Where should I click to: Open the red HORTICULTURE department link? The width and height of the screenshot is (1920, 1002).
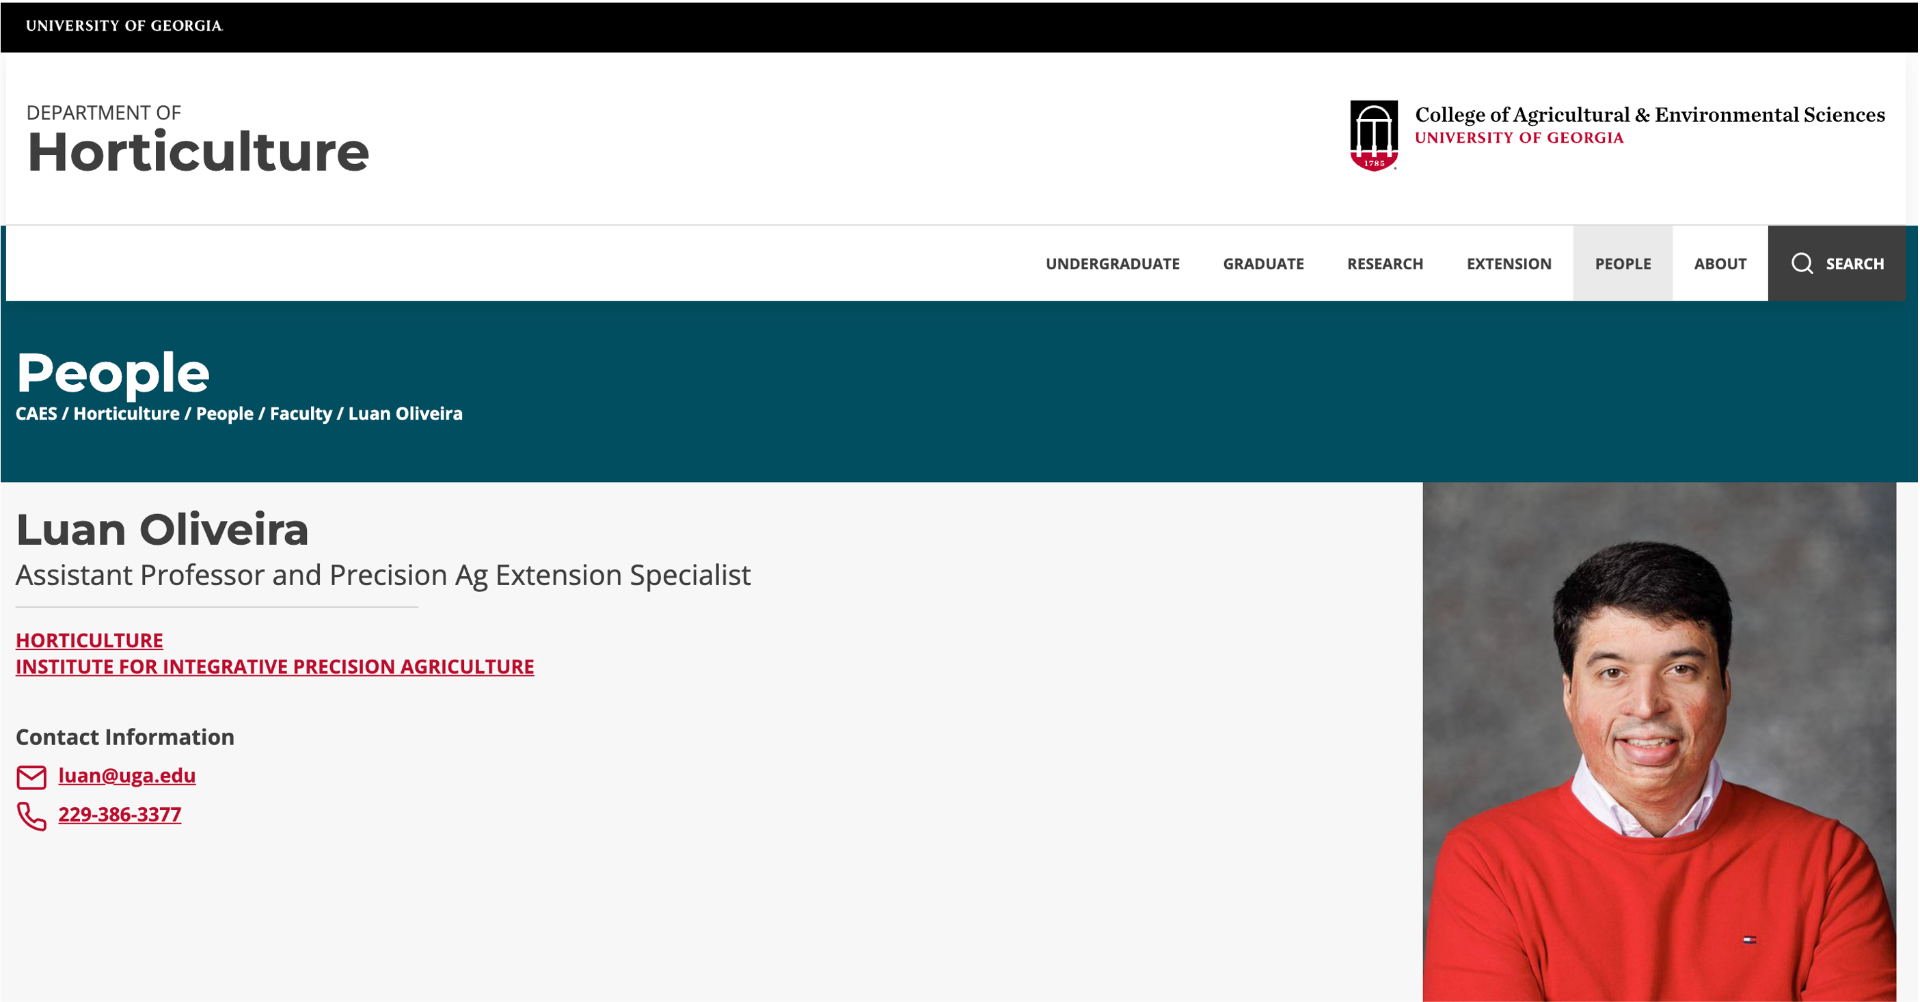click(x=89, y=640)
